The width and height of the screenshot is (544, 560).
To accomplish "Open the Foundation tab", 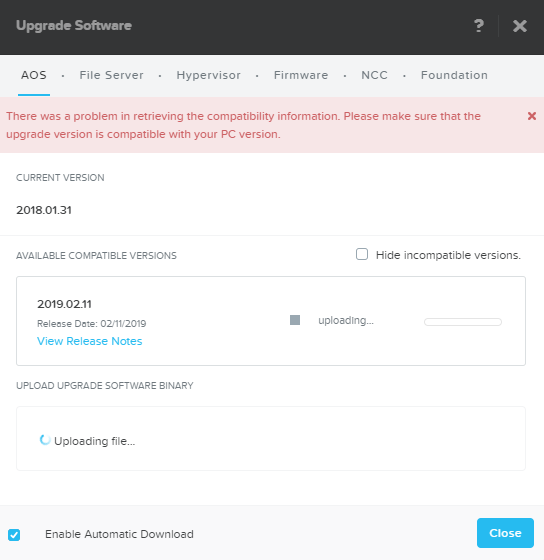I will click(454, 75).
